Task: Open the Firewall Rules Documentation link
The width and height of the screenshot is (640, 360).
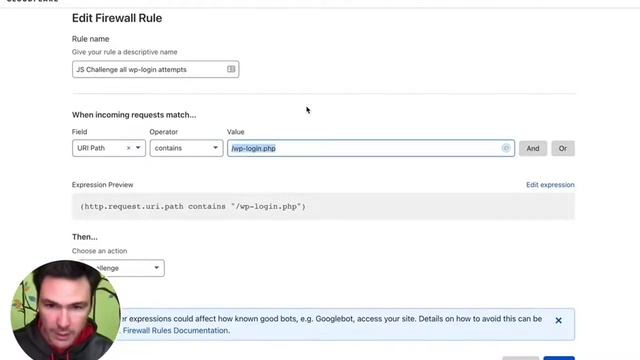Action: point(176,331)
